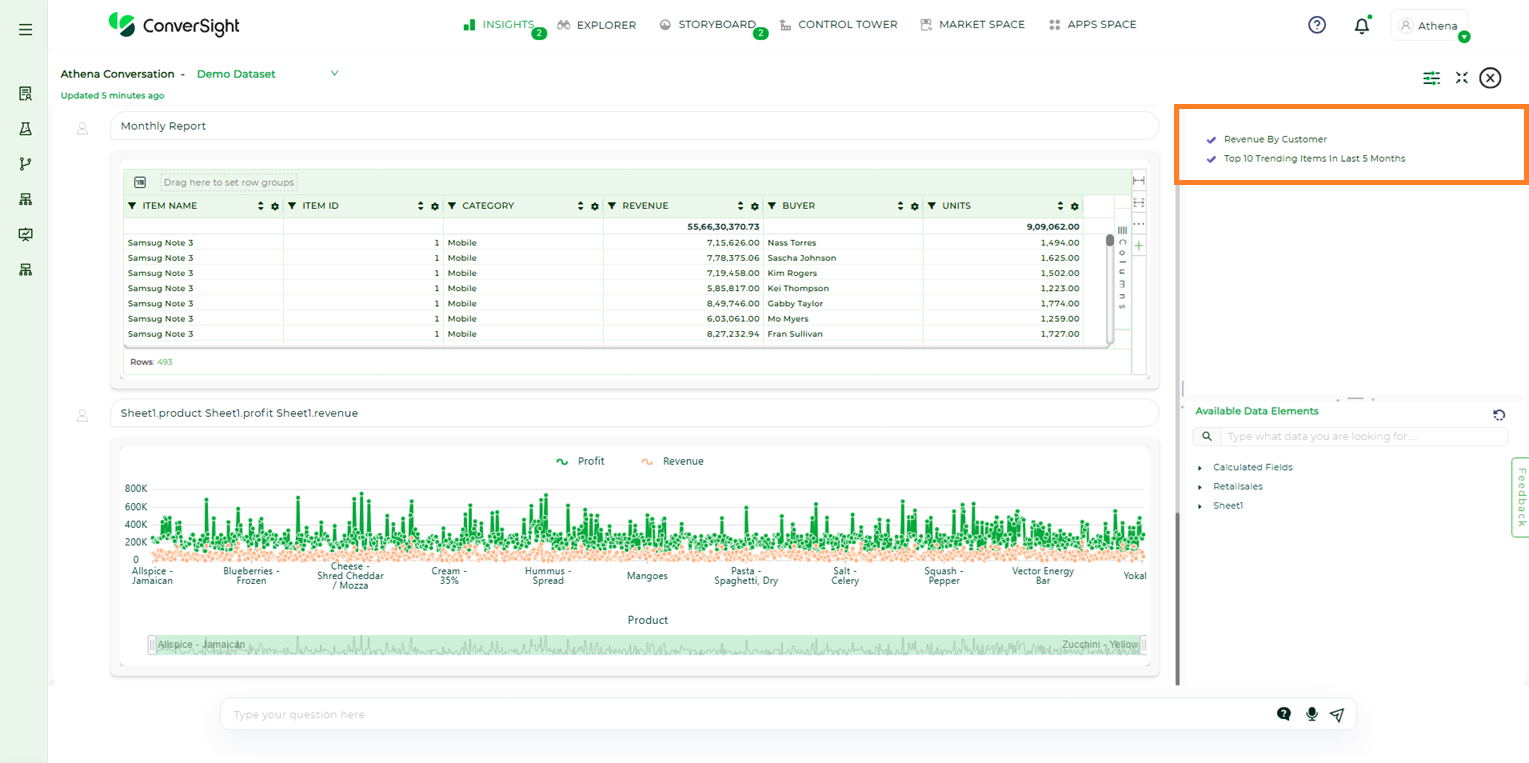This screenshot has width=1529, height=763.
Task: Click the chart range slider left handle
Action: click(x=152, y=645)
